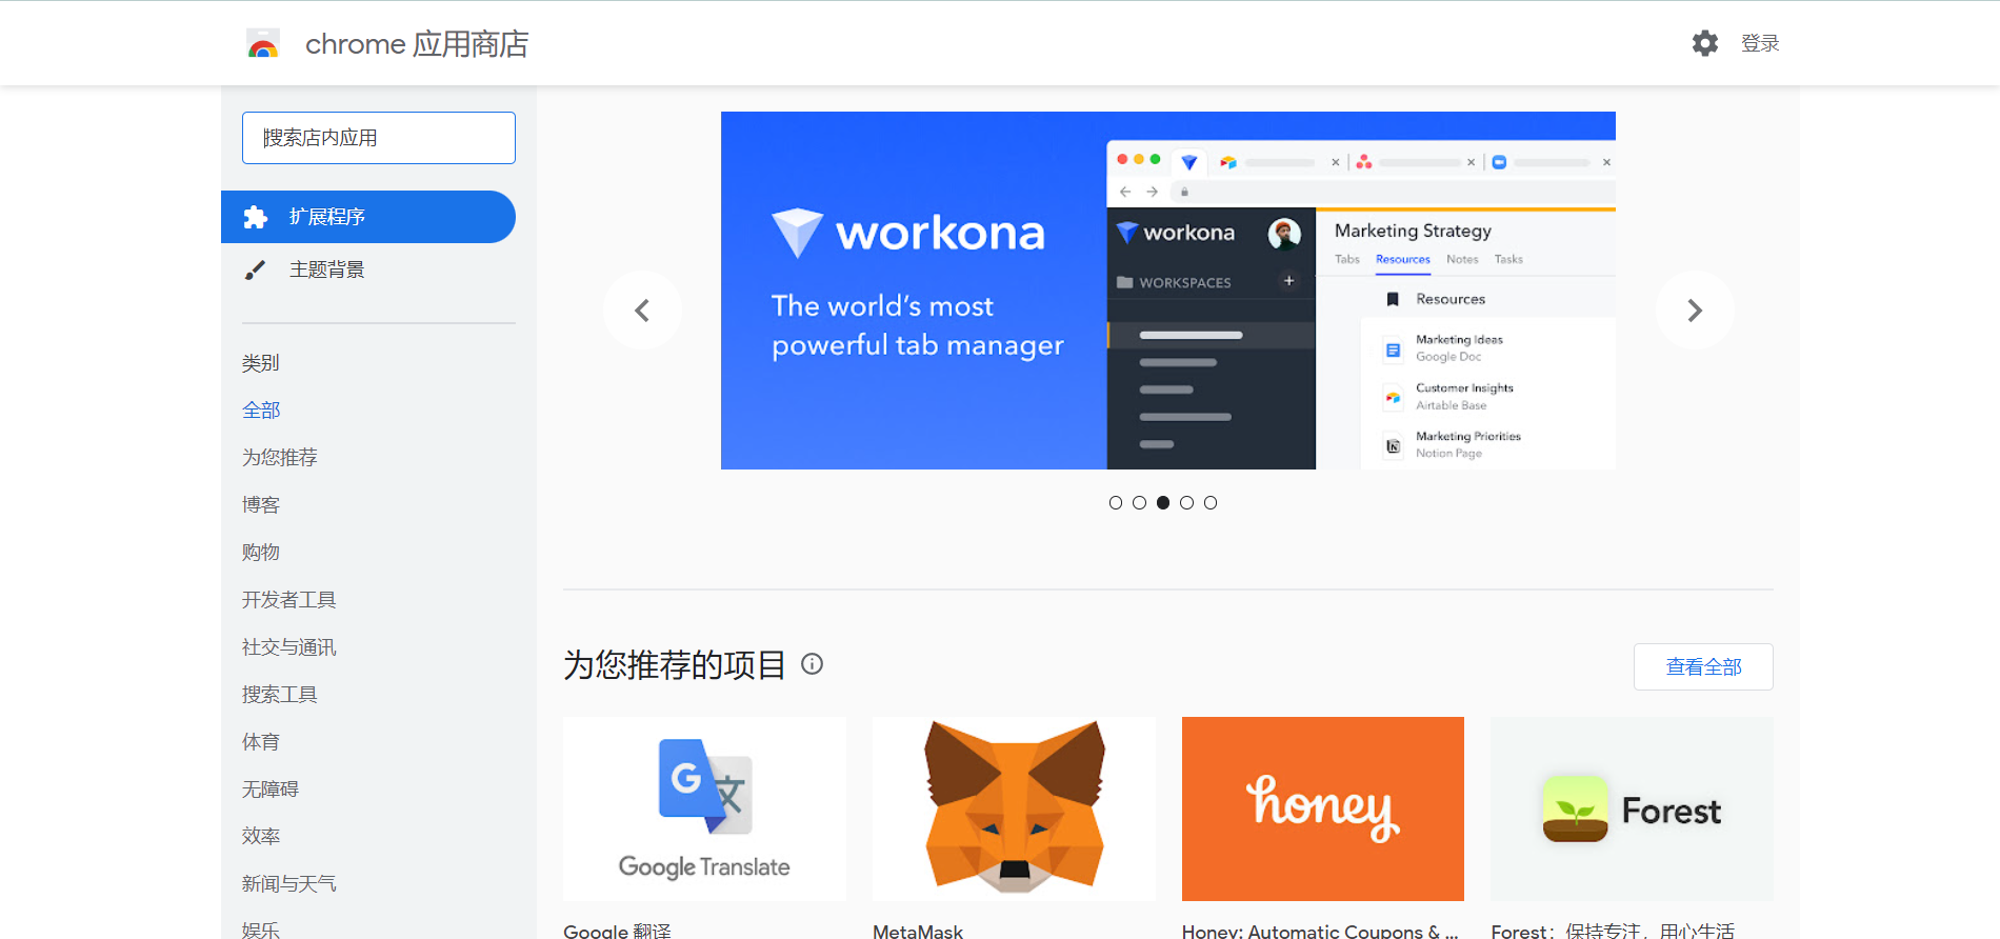The width and height of the screenshot is (2000, 939).
Task: Choose the 搜索工具 category
Action: 280,694
